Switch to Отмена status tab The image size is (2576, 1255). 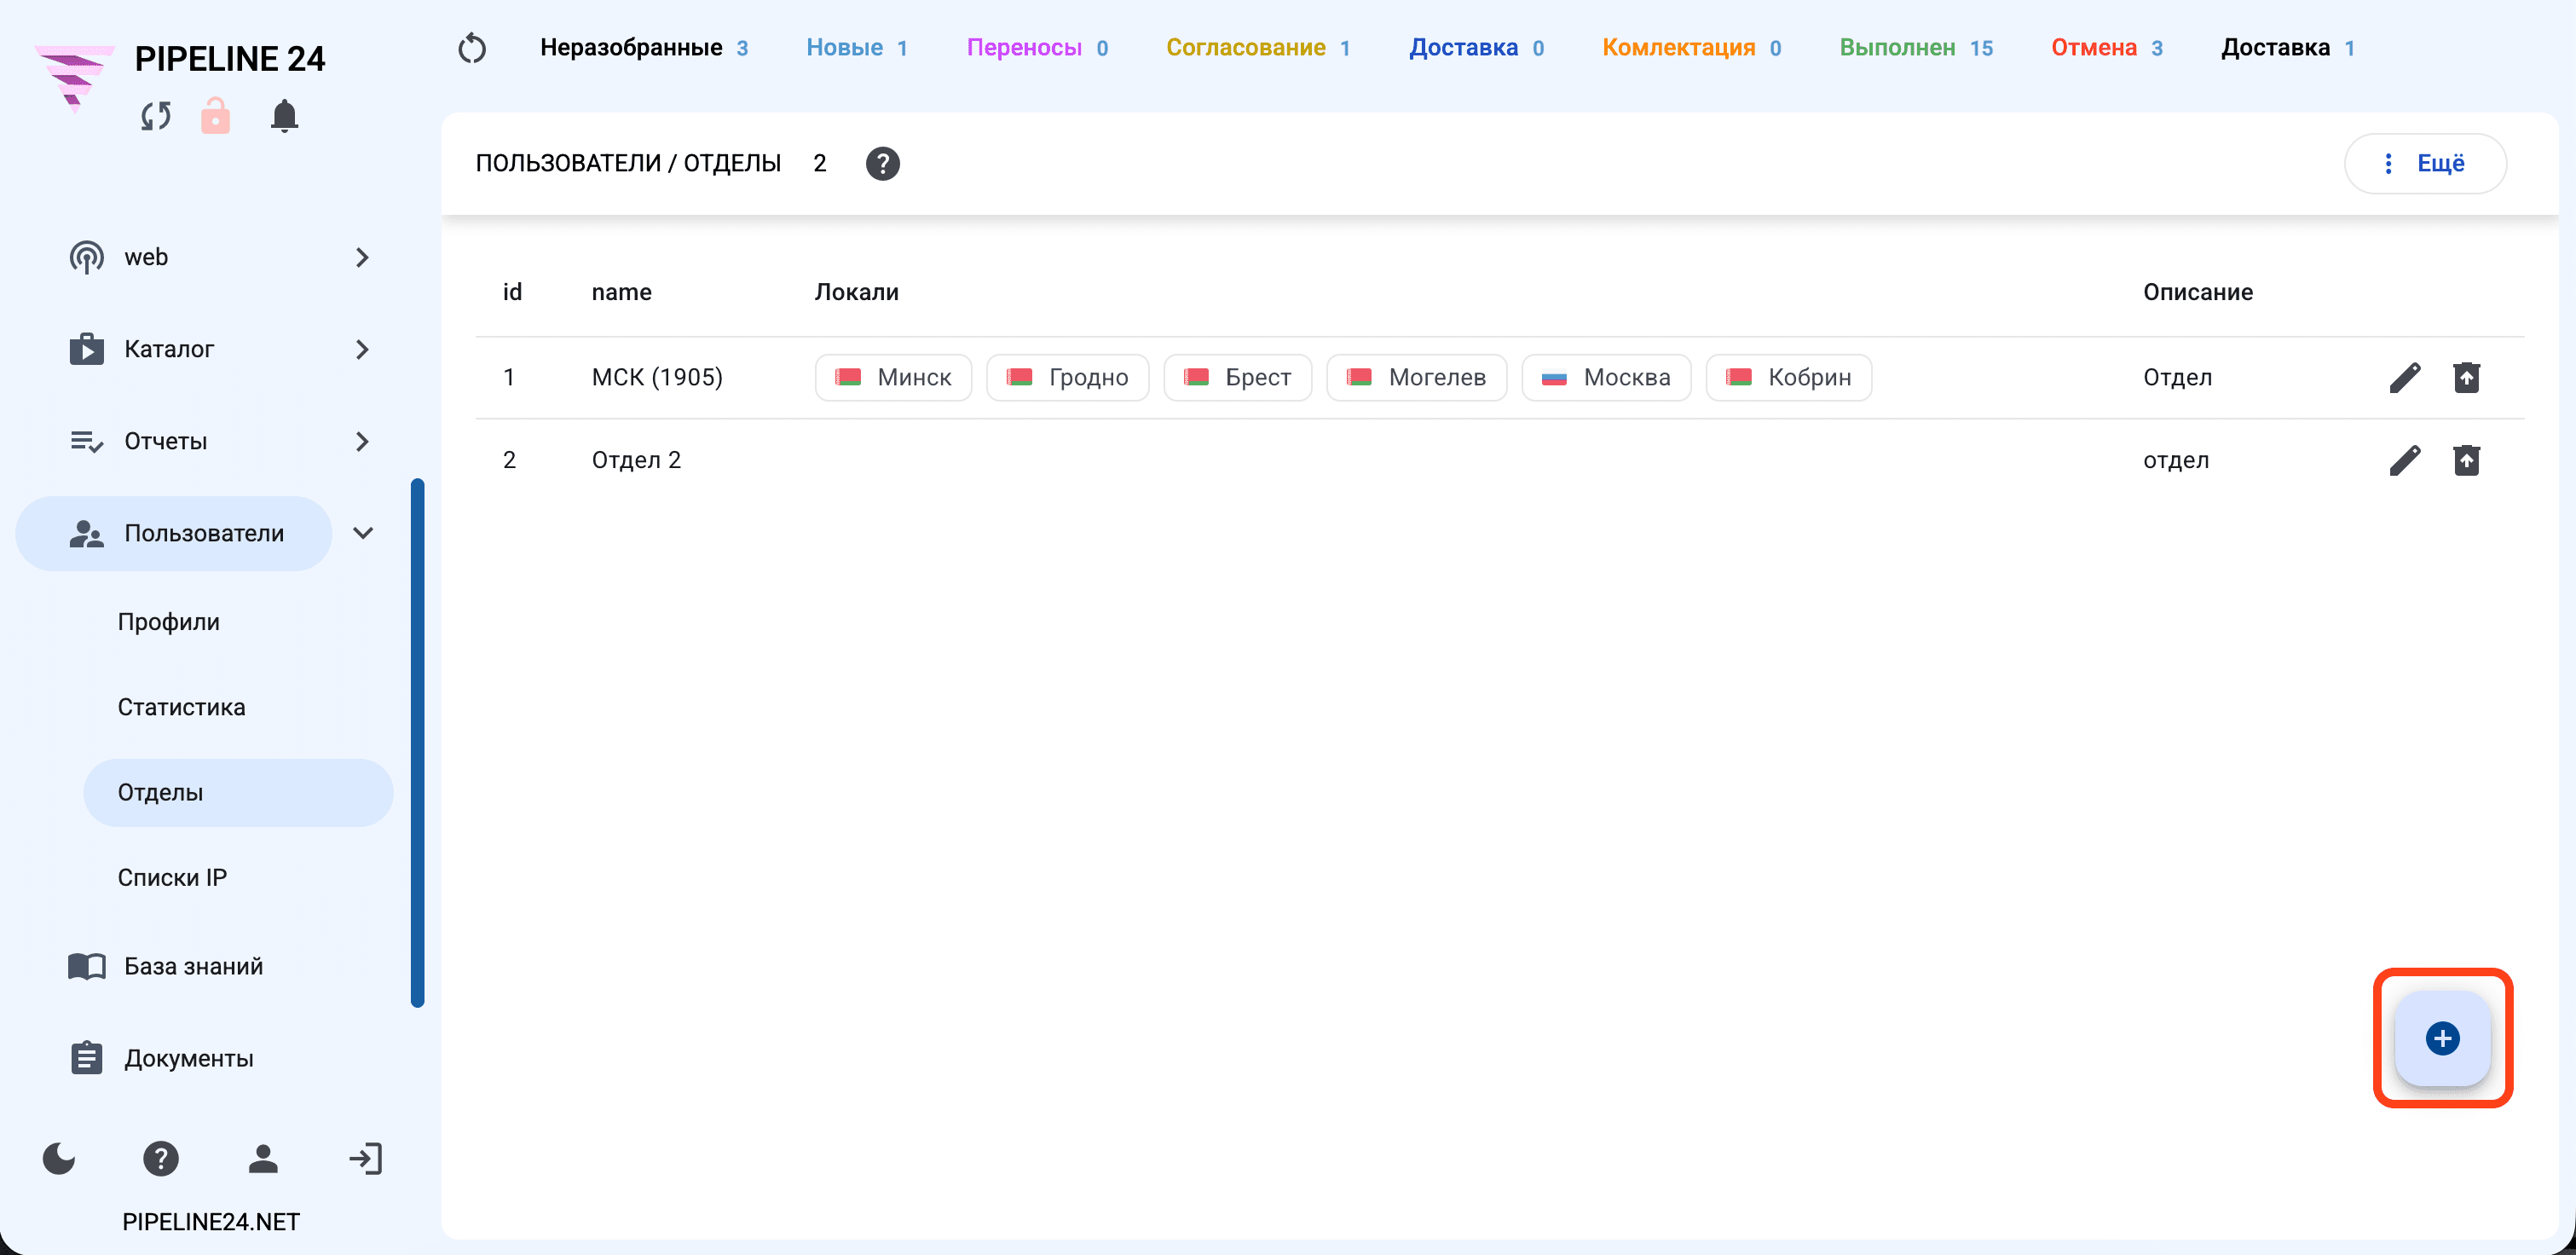[x=2107, y=48]
